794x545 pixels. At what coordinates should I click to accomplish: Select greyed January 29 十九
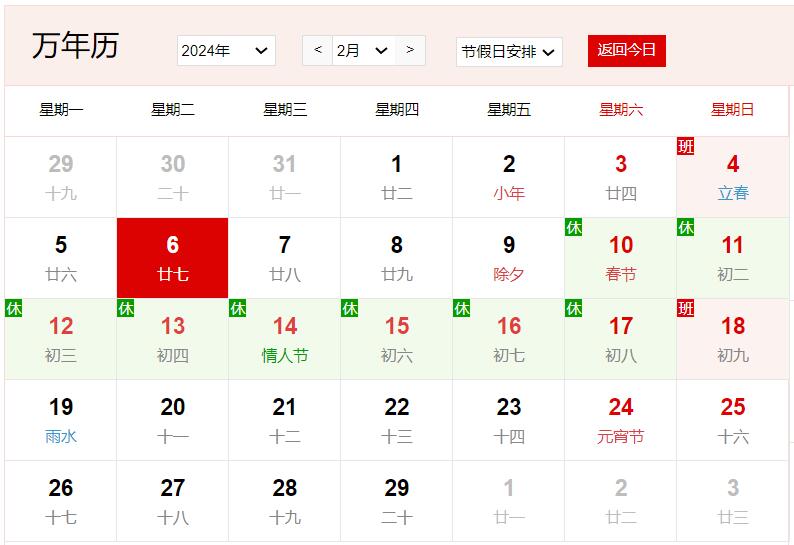pos(61,177)
